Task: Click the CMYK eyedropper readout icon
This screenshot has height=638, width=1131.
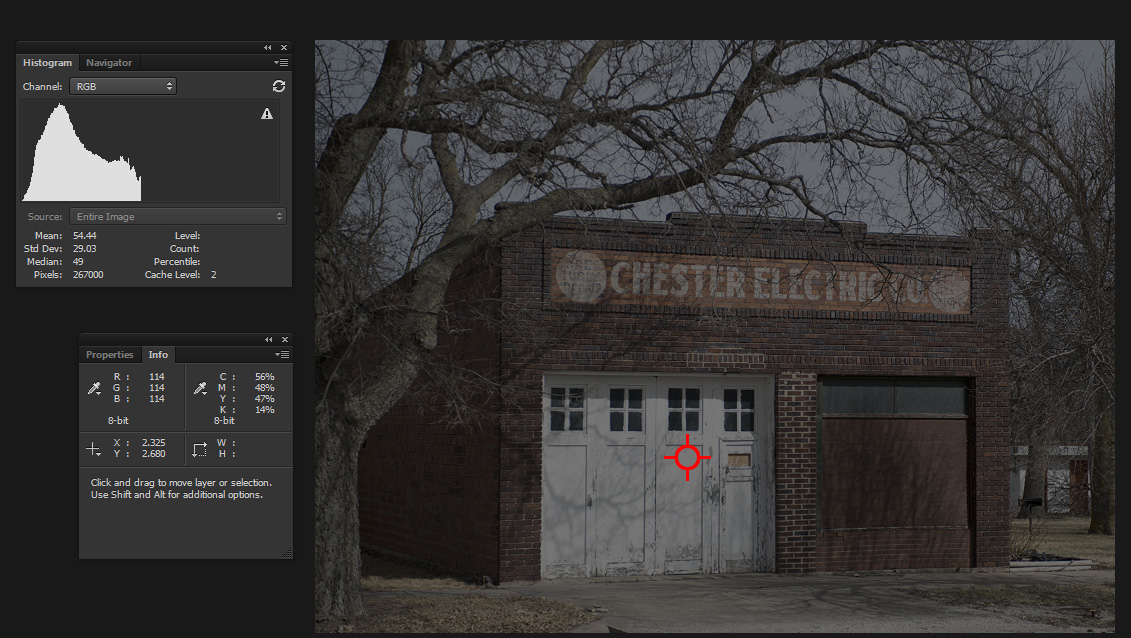Action: click(x=201, y=389)
